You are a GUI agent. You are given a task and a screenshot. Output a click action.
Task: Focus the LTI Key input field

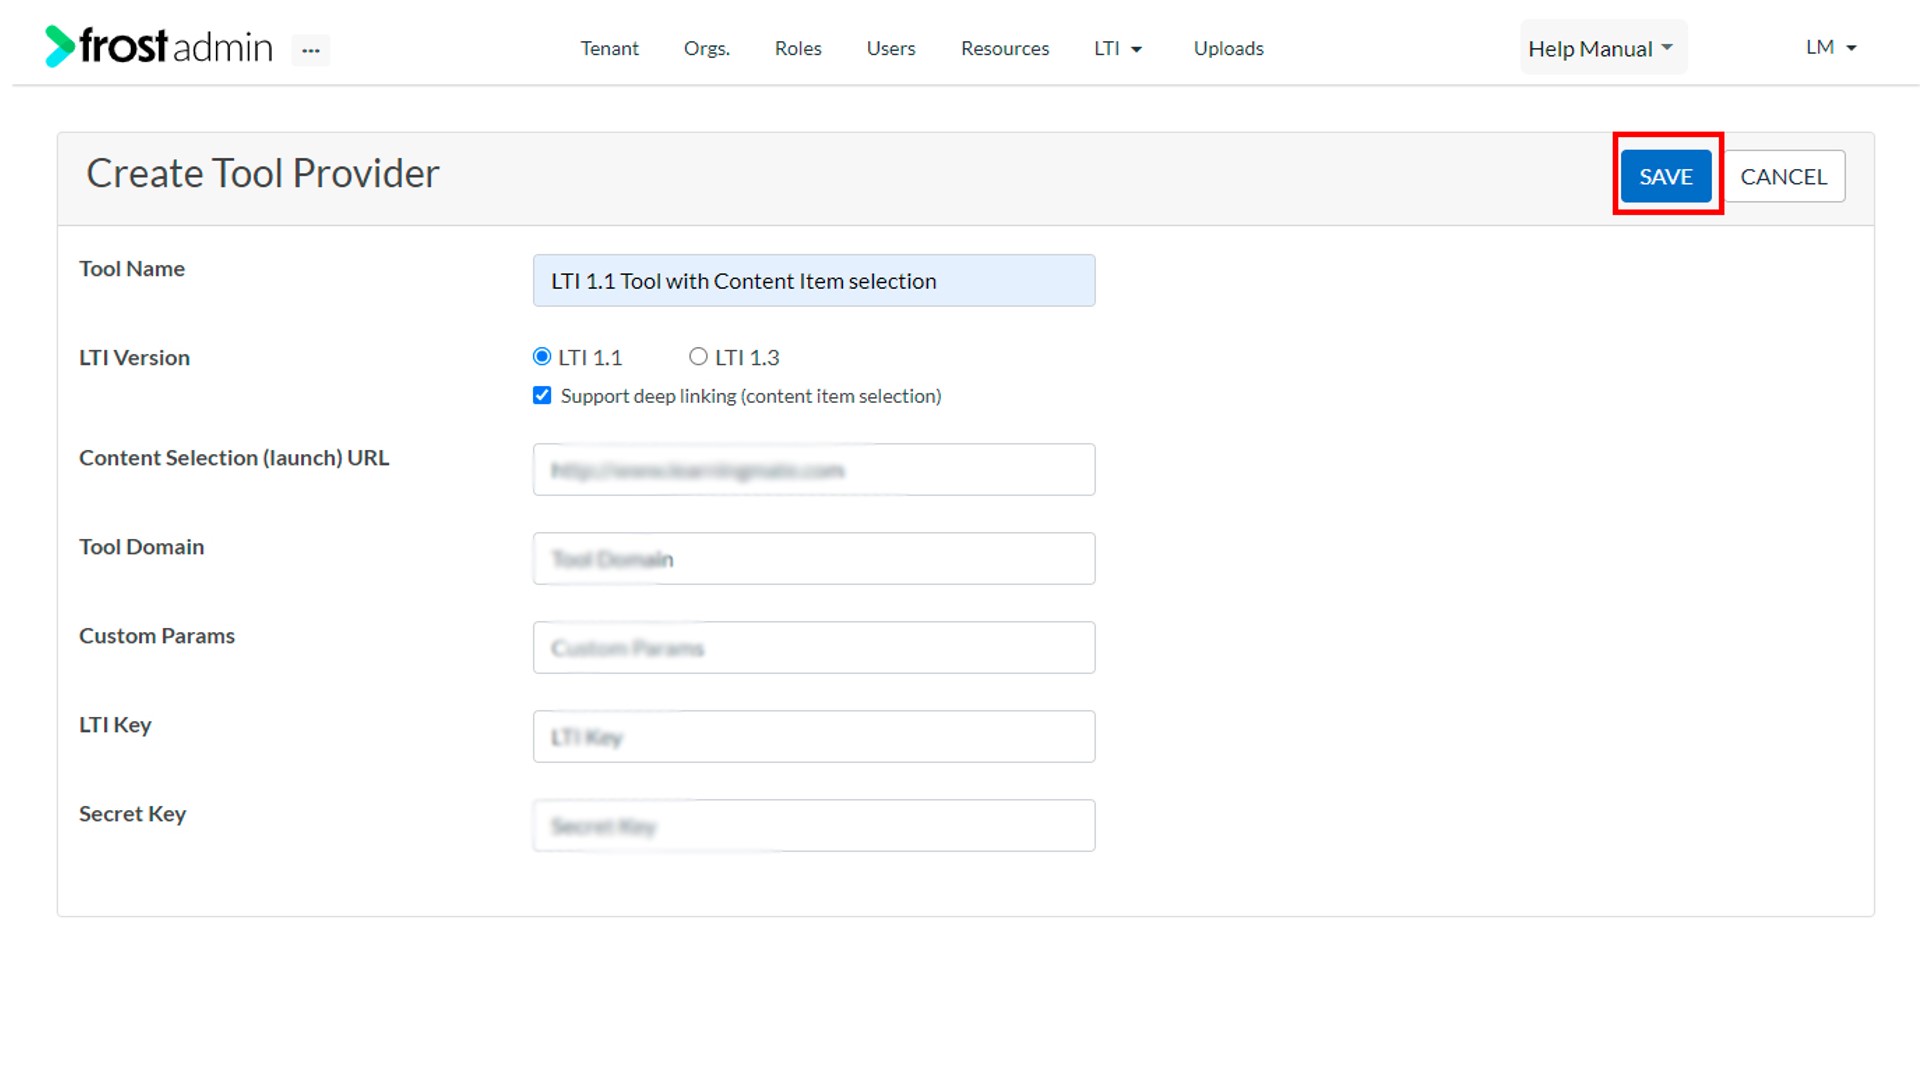pyautogui.click(x=814, y=737)
